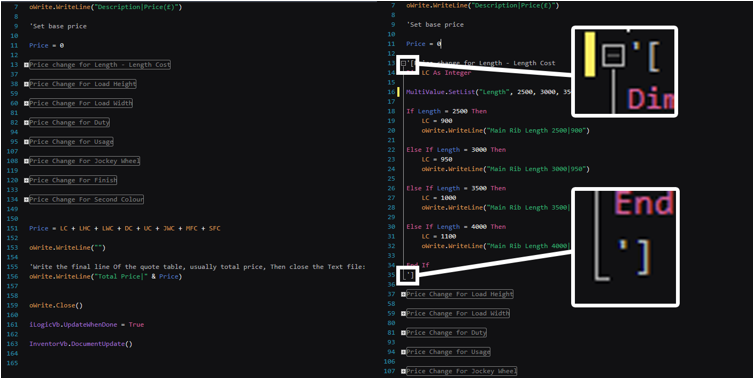
Task: Click 'If Length = 2500 Then' line
Action: (446, 111)
